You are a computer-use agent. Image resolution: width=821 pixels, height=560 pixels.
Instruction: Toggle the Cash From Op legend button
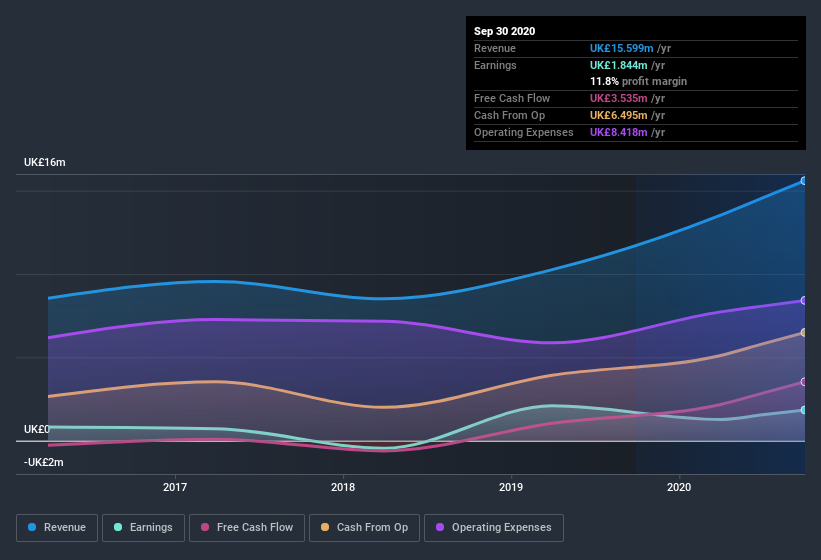(x=364, y=528)
